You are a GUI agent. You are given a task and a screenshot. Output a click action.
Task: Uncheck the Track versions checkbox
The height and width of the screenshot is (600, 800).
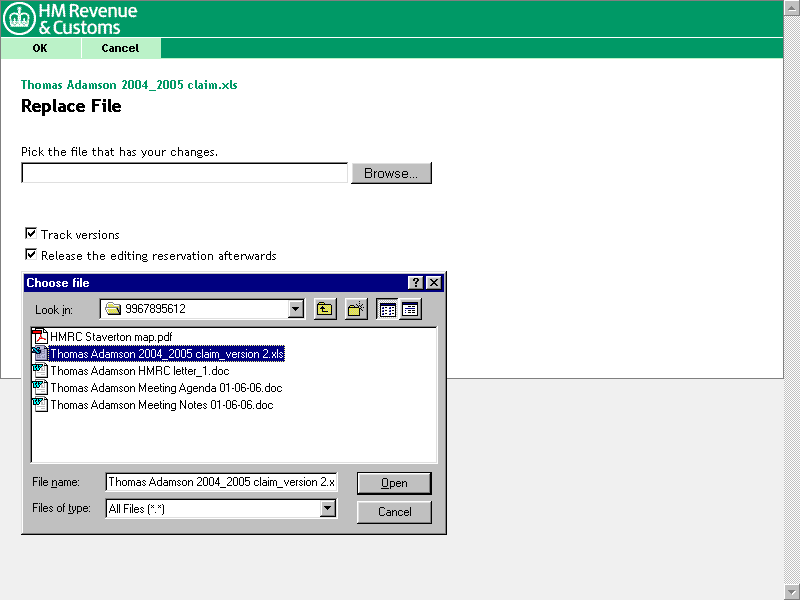pyautogui.click(x=31, y=234)
